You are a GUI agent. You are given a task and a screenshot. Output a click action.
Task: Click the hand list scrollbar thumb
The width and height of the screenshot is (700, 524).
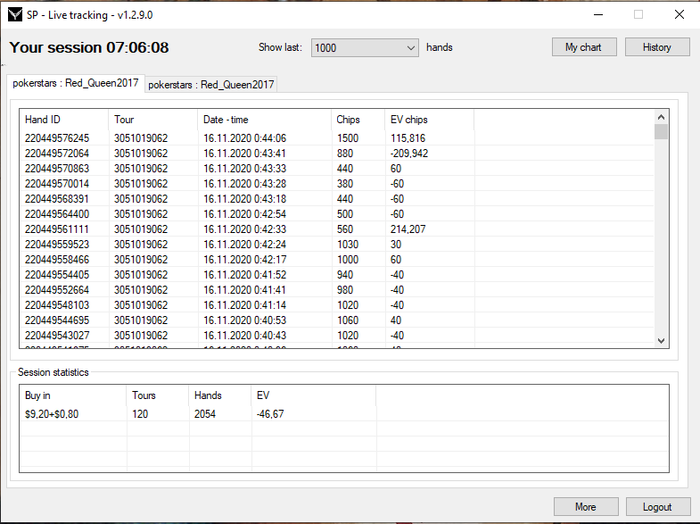(661, 132)
